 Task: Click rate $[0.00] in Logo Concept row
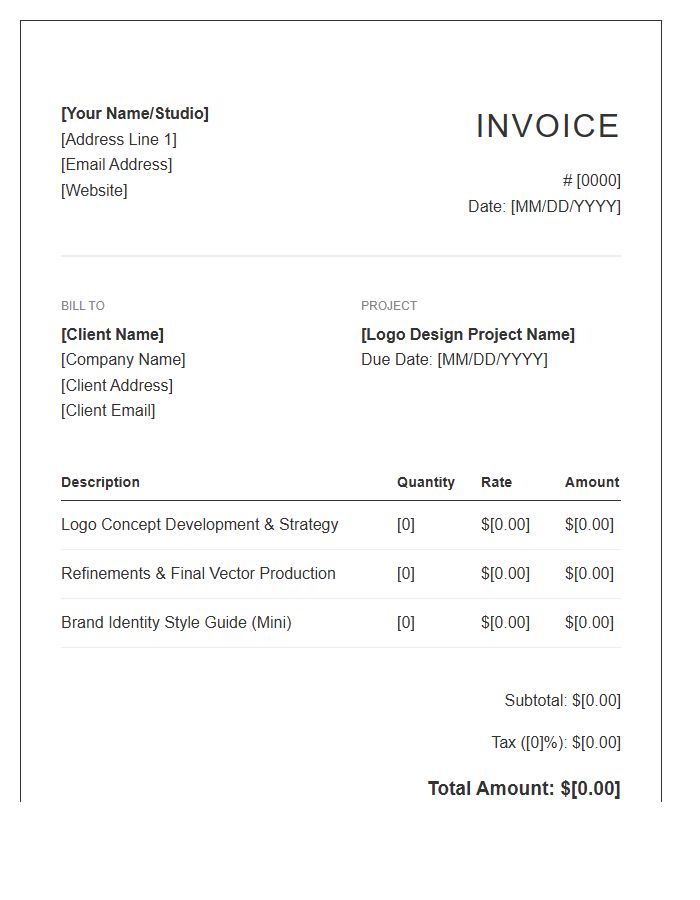[x=505, y=525]
